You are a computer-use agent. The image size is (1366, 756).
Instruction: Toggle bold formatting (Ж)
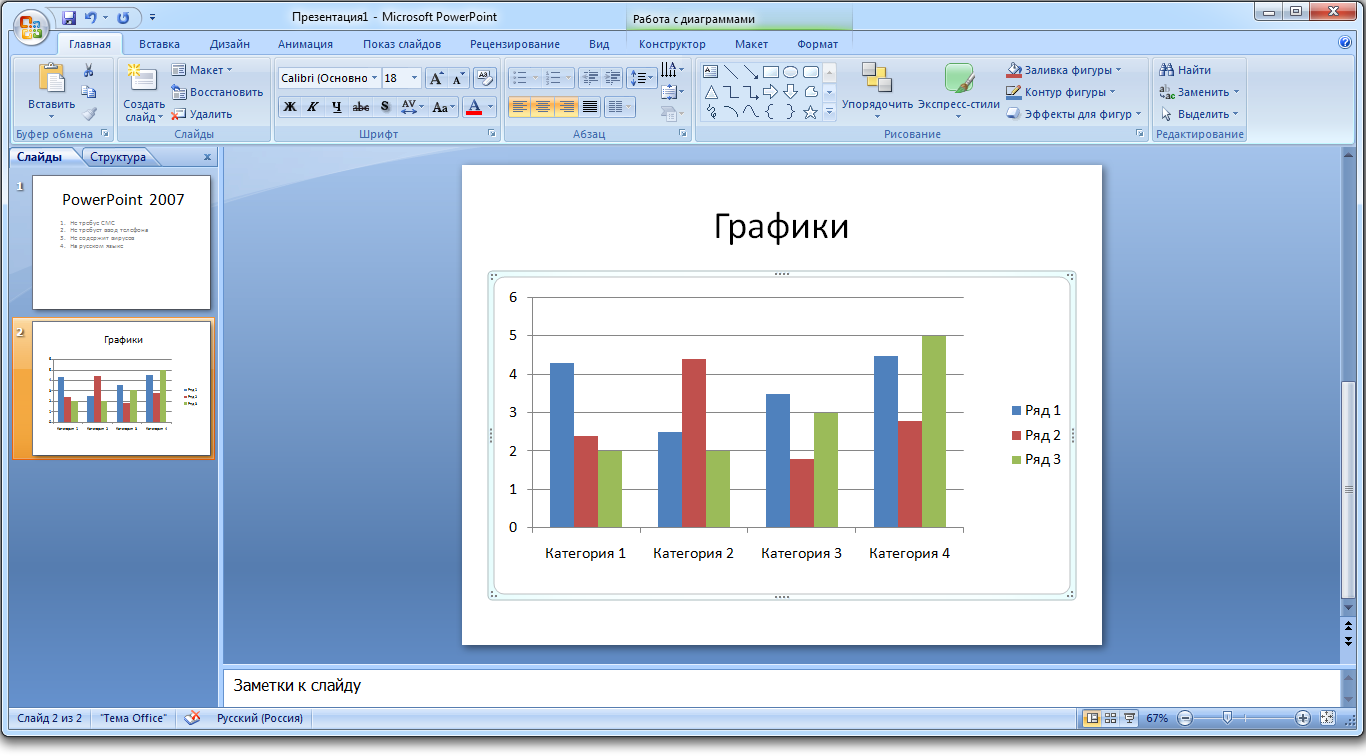(x=290, y=107)
